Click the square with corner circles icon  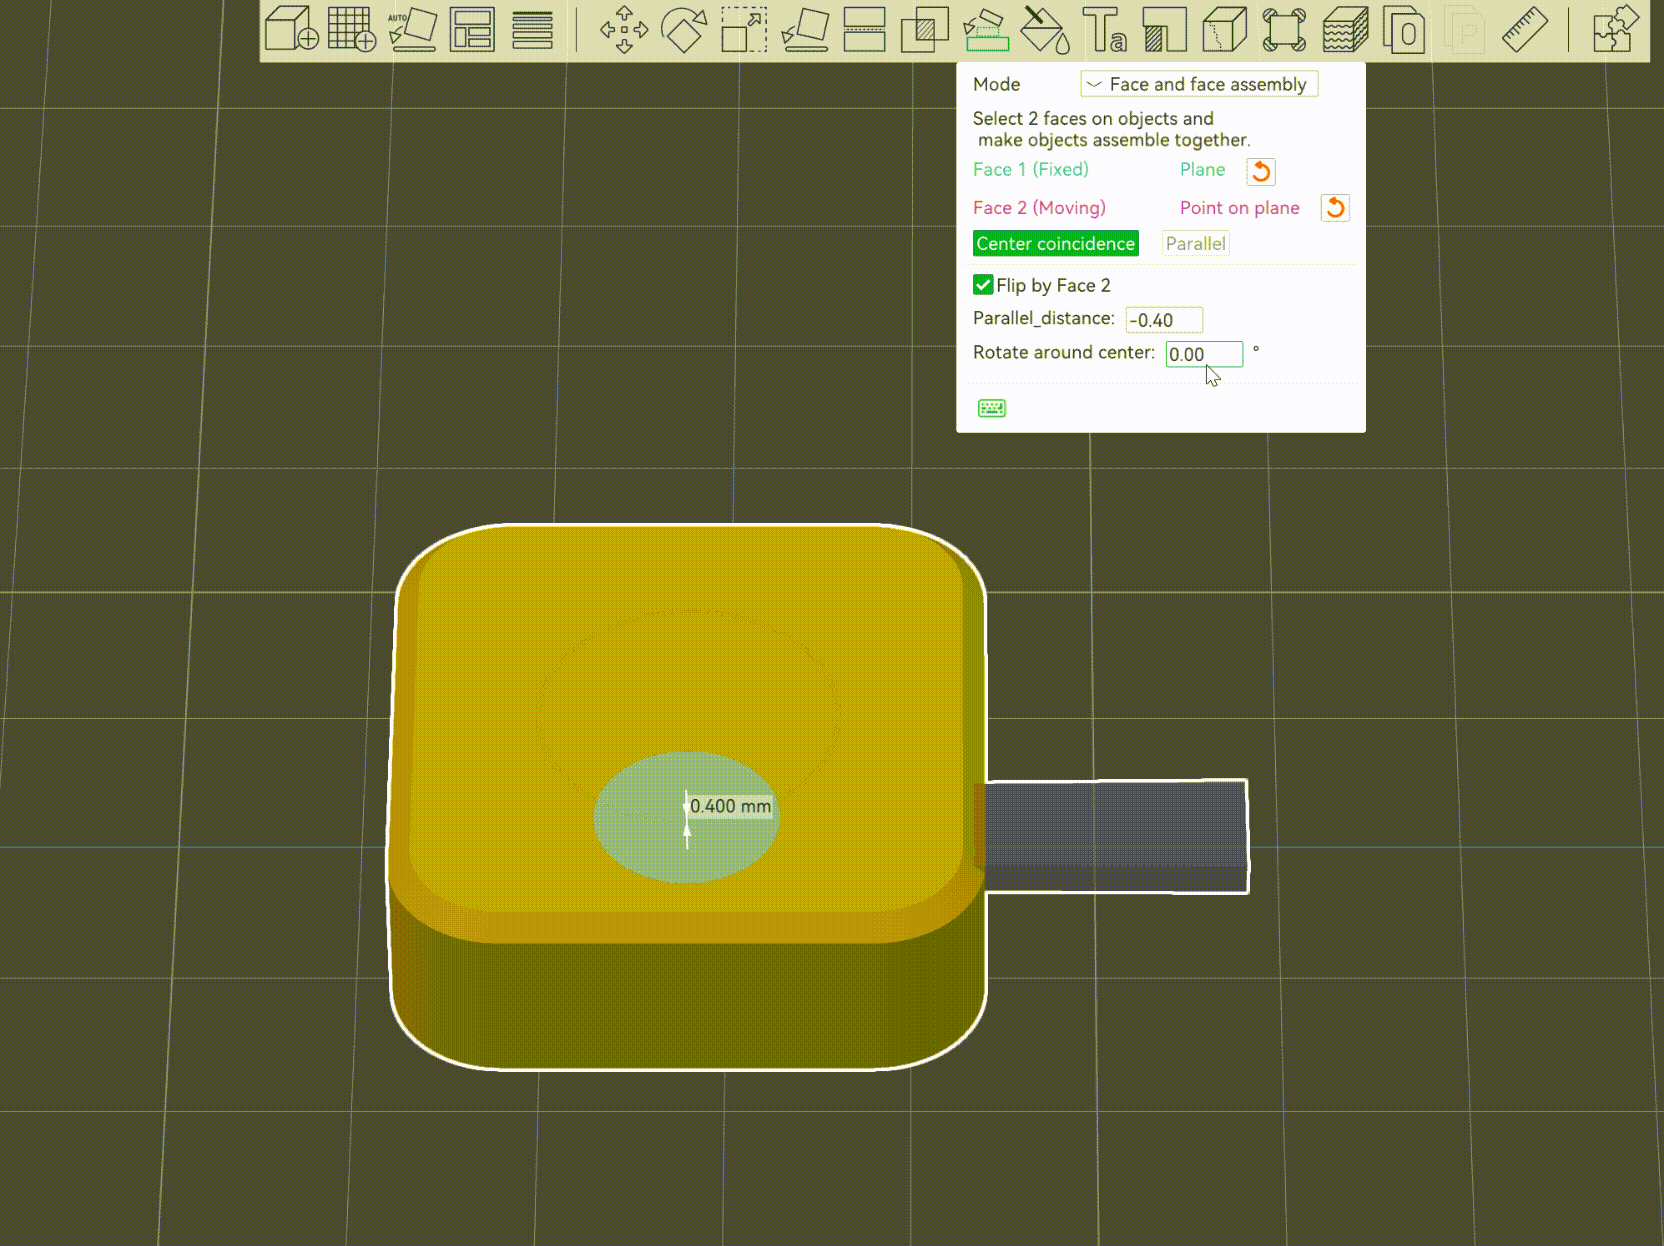[1285, 29]
